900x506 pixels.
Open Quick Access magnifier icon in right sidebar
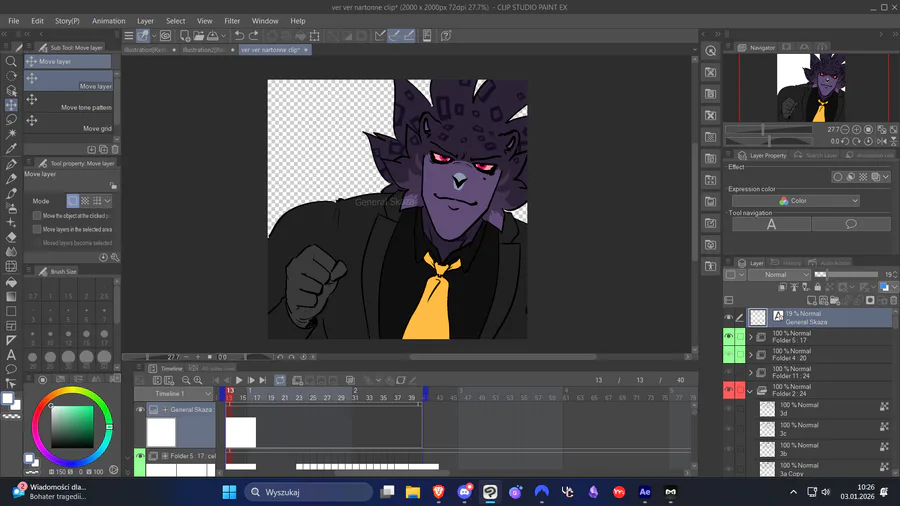[x=711, y=50]
